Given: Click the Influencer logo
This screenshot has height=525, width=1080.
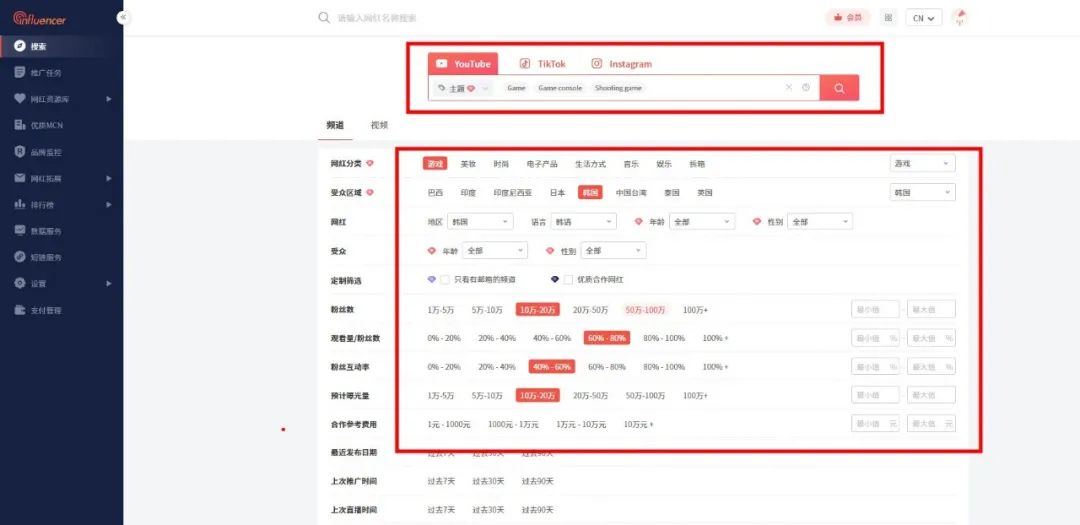Looking at the screenshot, I should [x=40, y=19].
